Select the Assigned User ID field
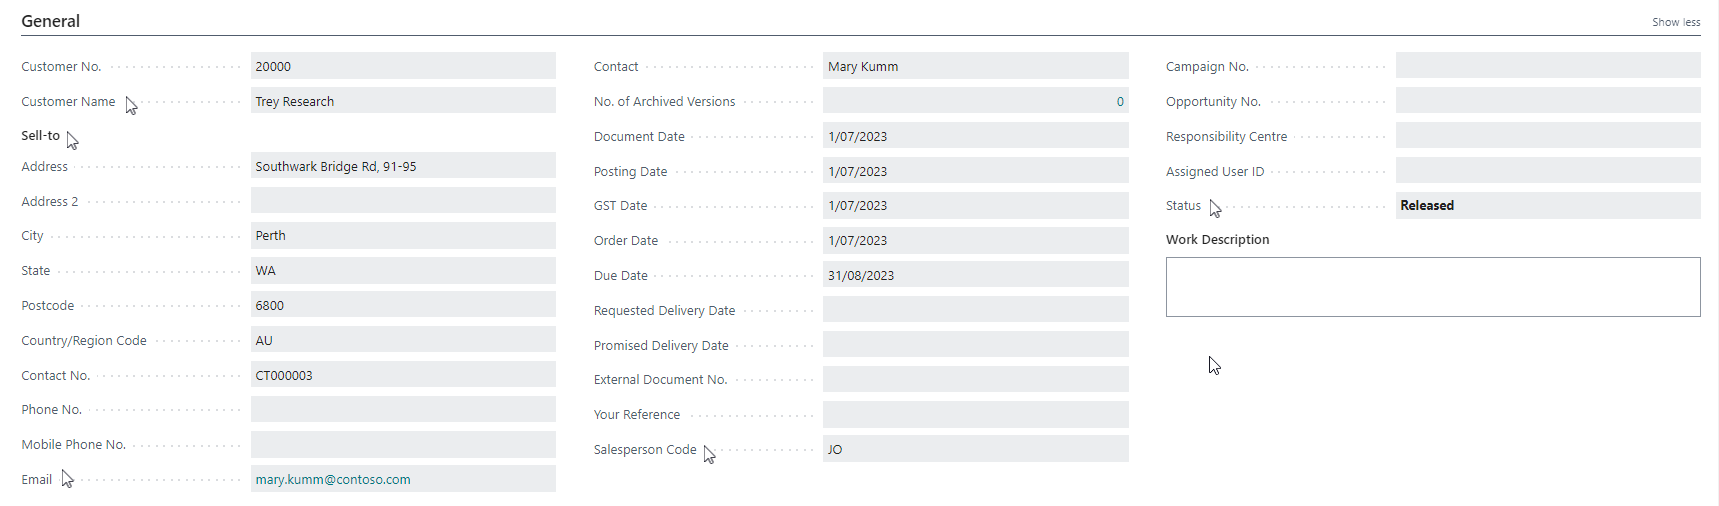1719x506 pixels. [1548, 171]
